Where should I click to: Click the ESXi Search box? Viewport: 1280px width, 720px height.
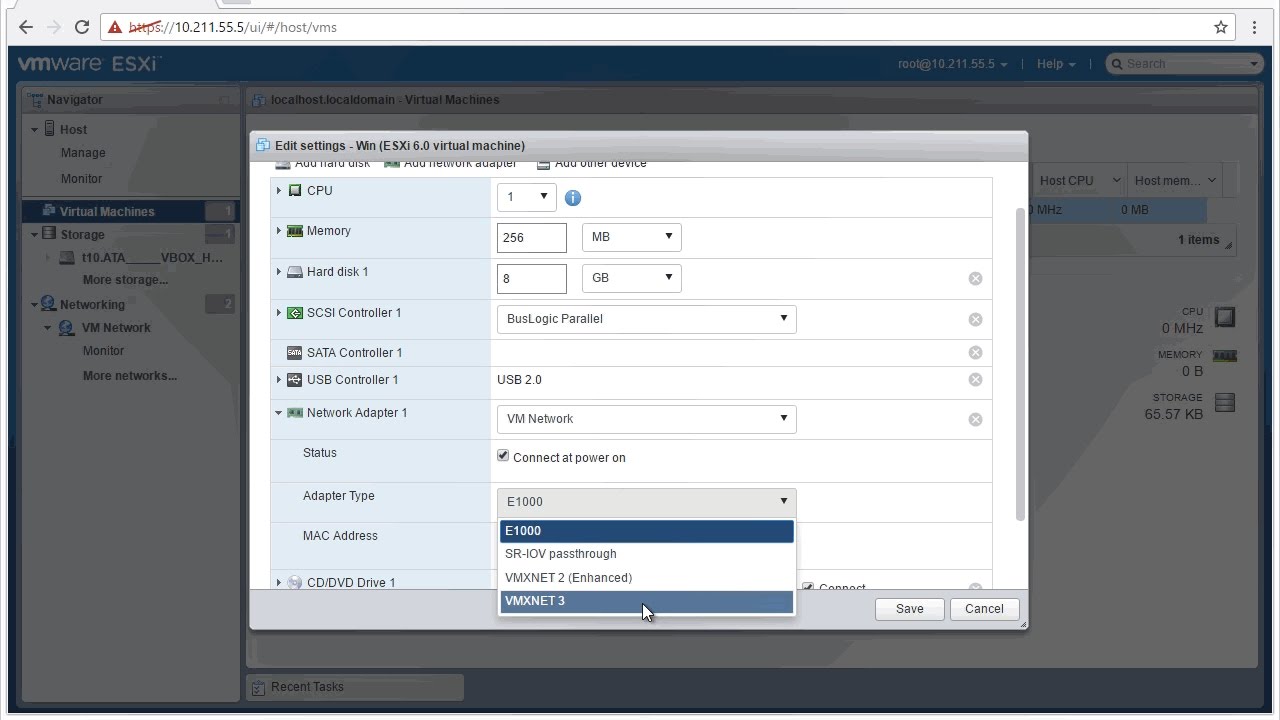click(x=1185, y=64)
